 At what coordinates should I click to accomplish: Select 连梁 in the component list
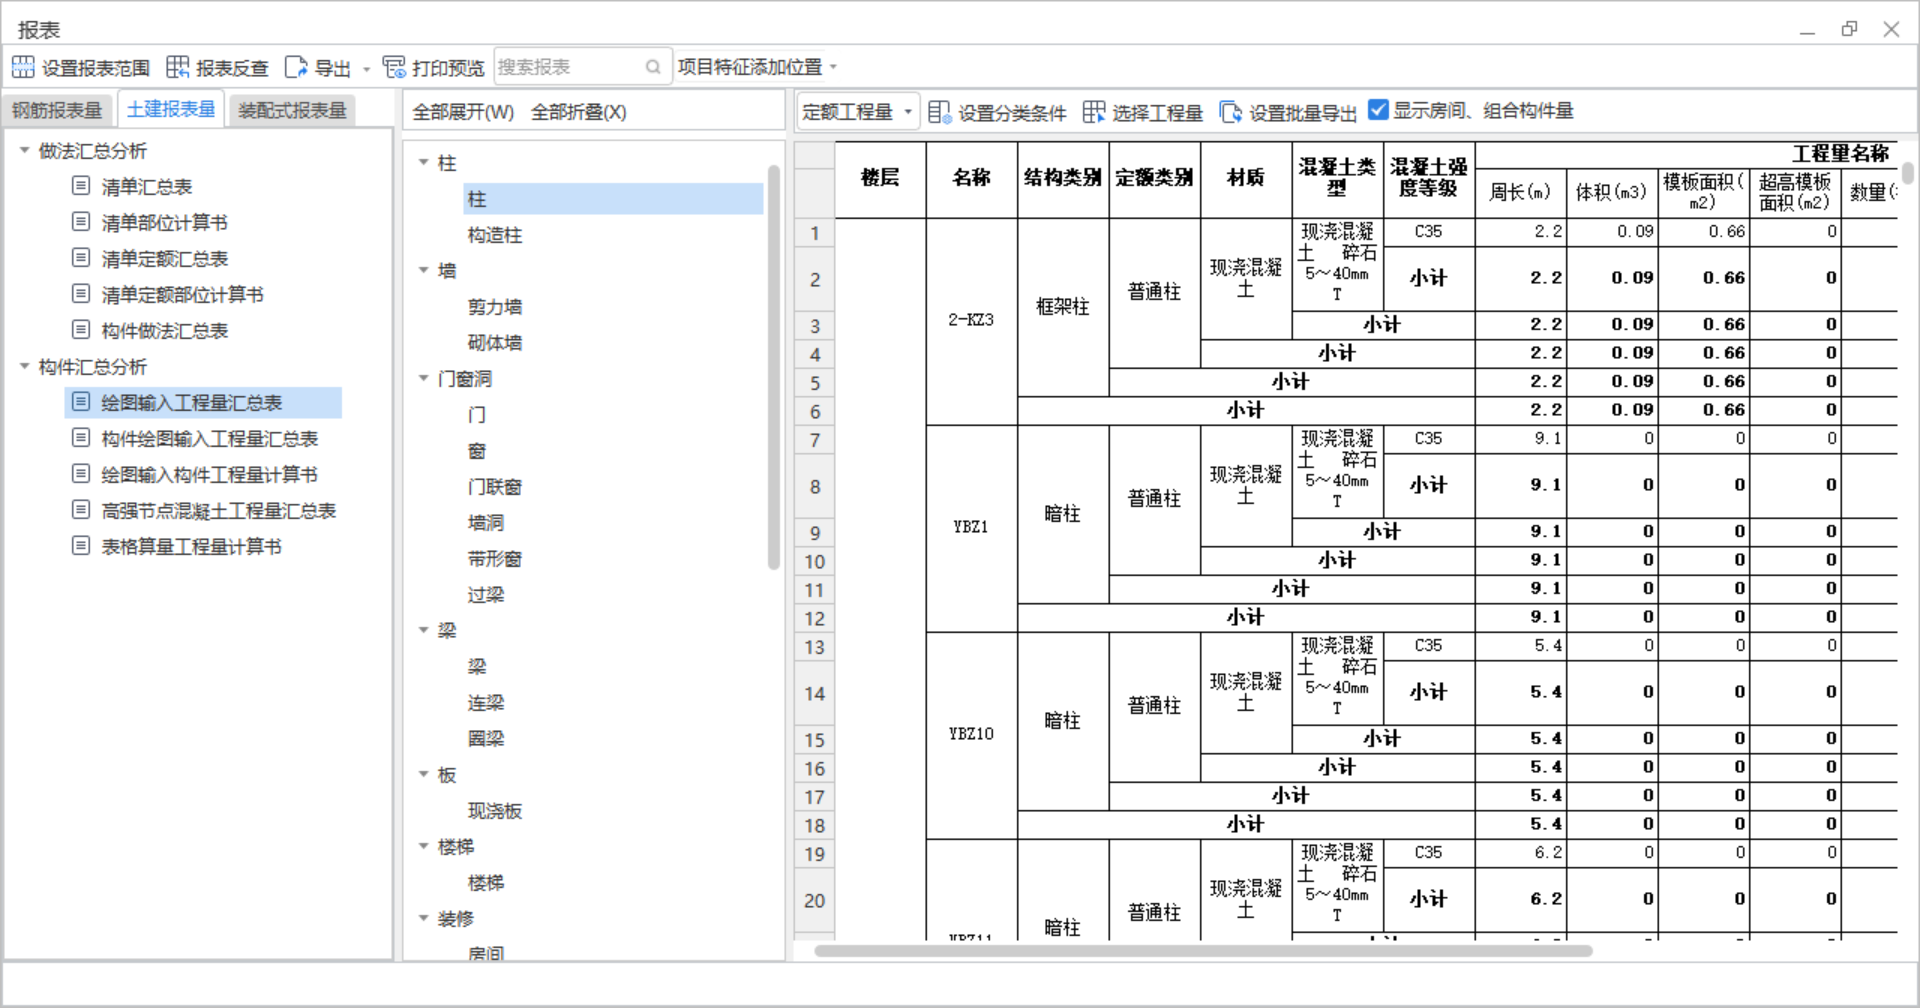pos(486,703)
